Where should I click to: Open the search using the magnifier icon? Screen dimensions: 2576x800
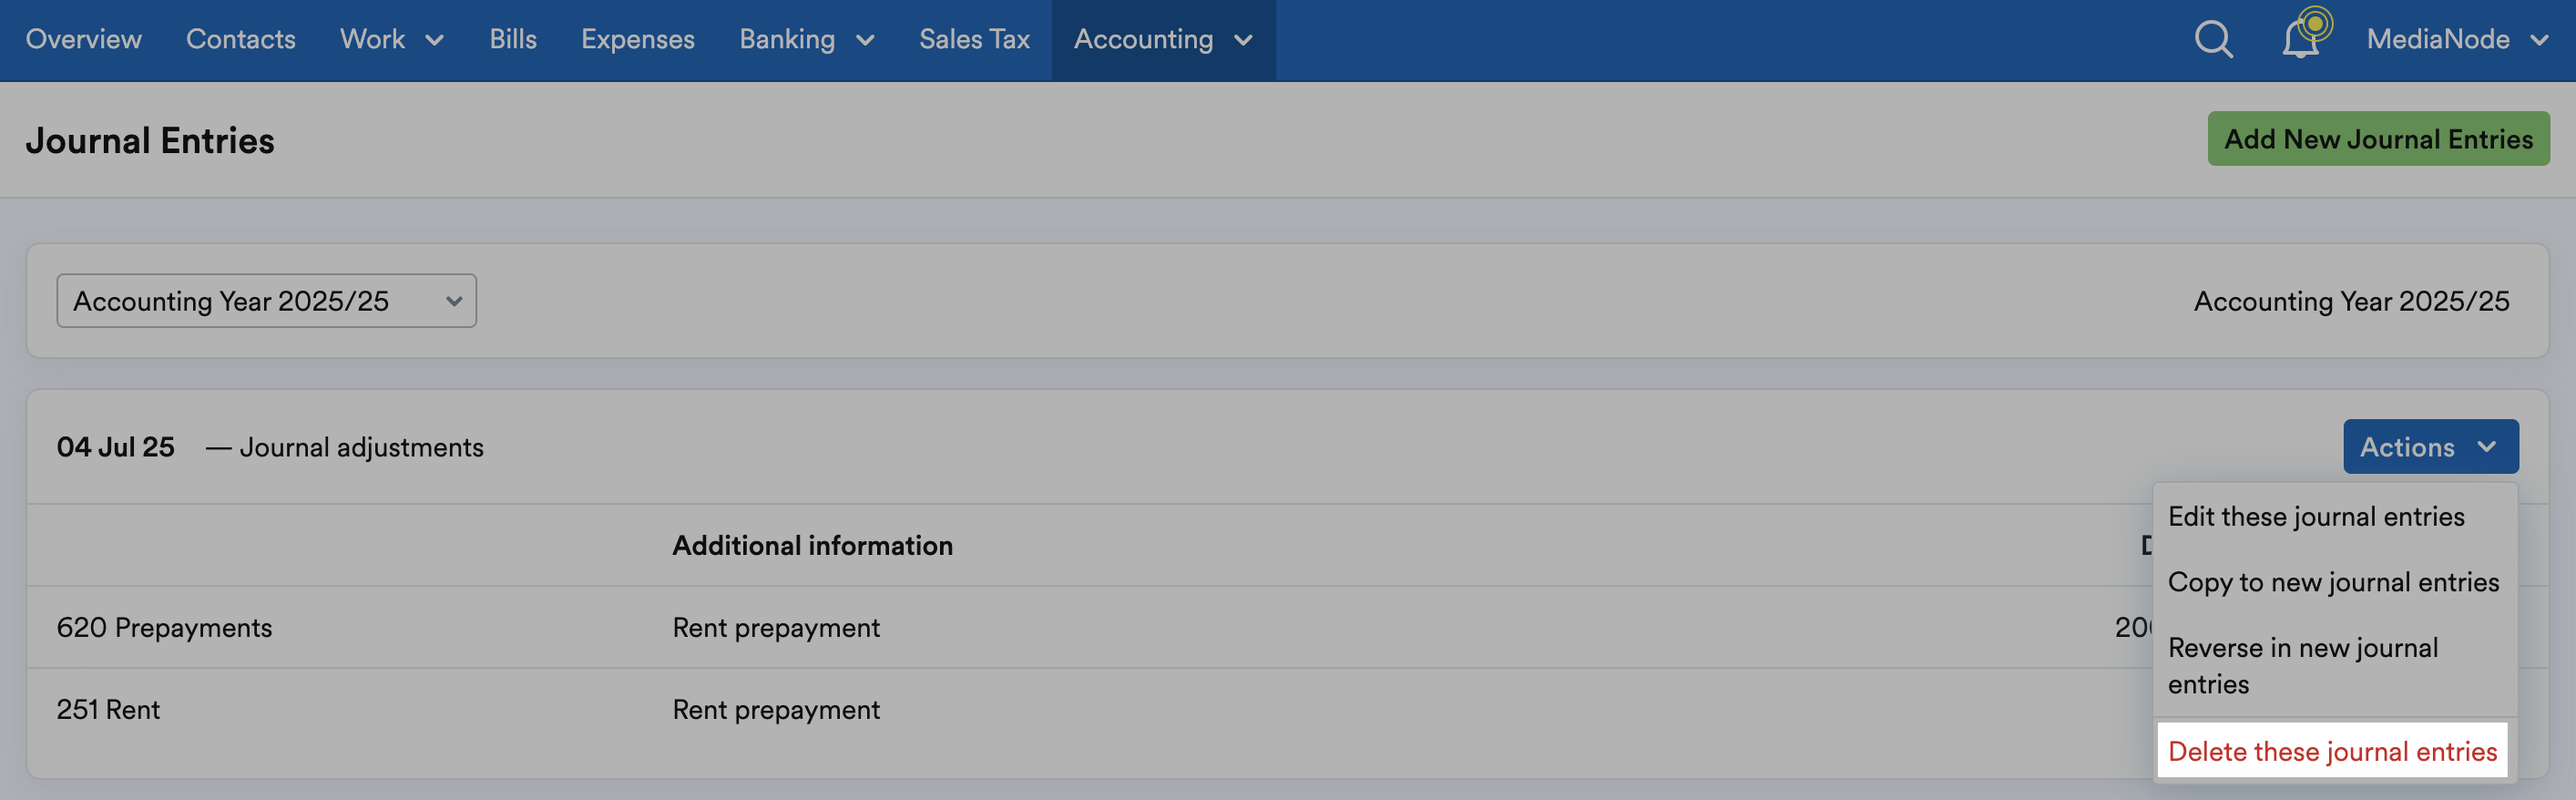click(2211, 40)
